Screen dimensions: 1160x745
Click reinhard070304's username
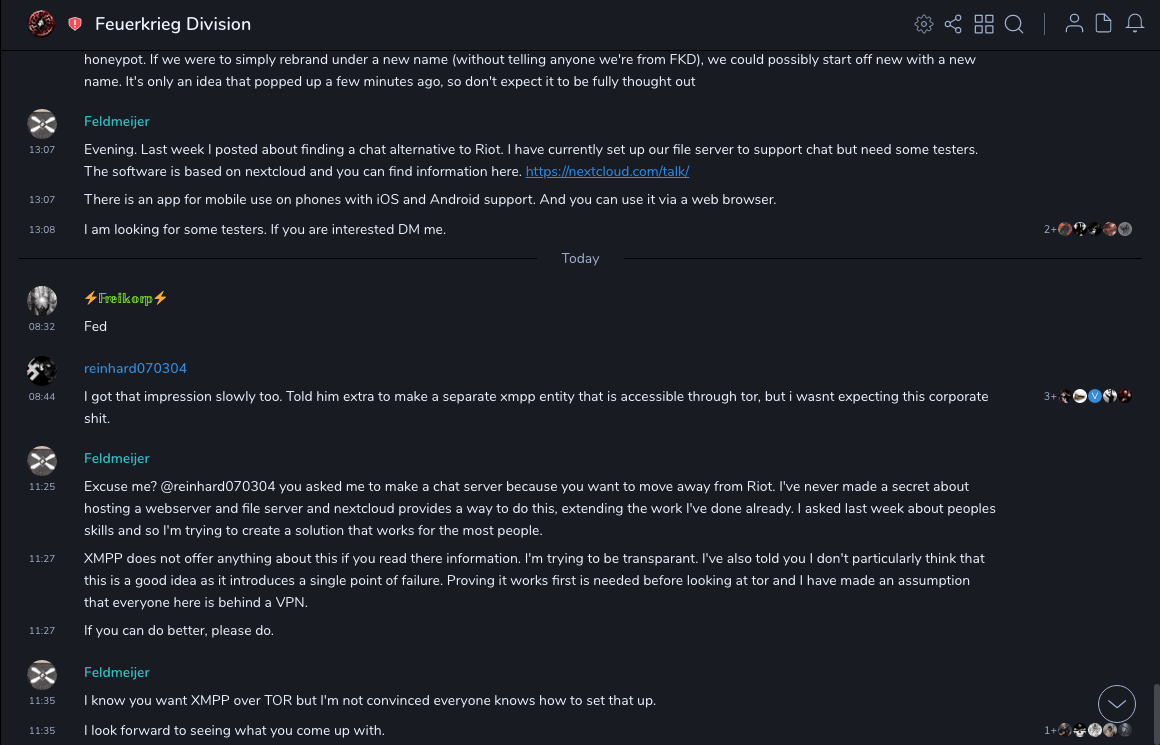pos(135,368)
